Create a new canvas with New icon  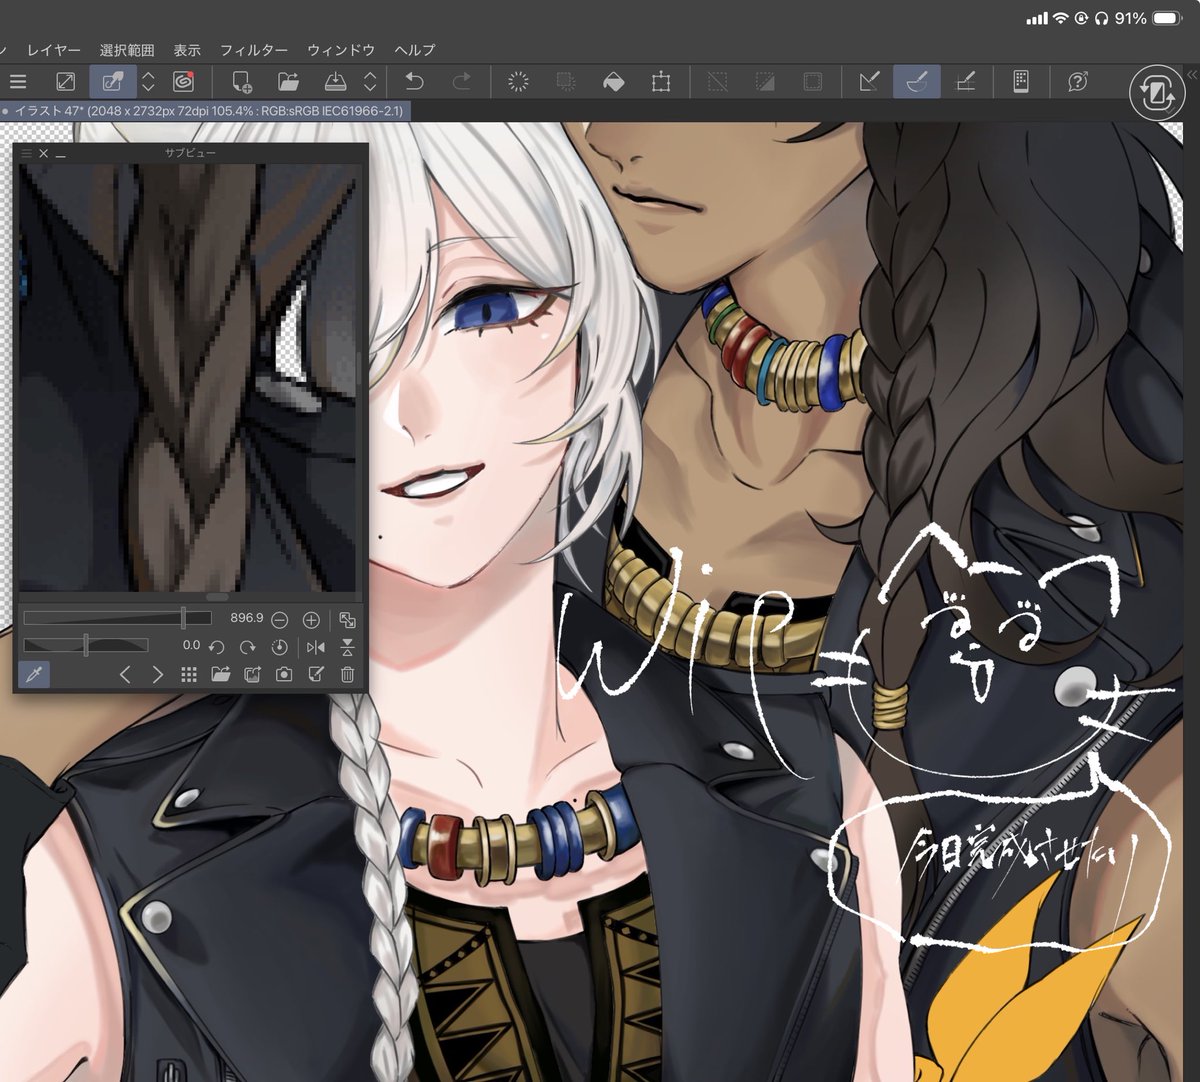(x=241, y=82)
